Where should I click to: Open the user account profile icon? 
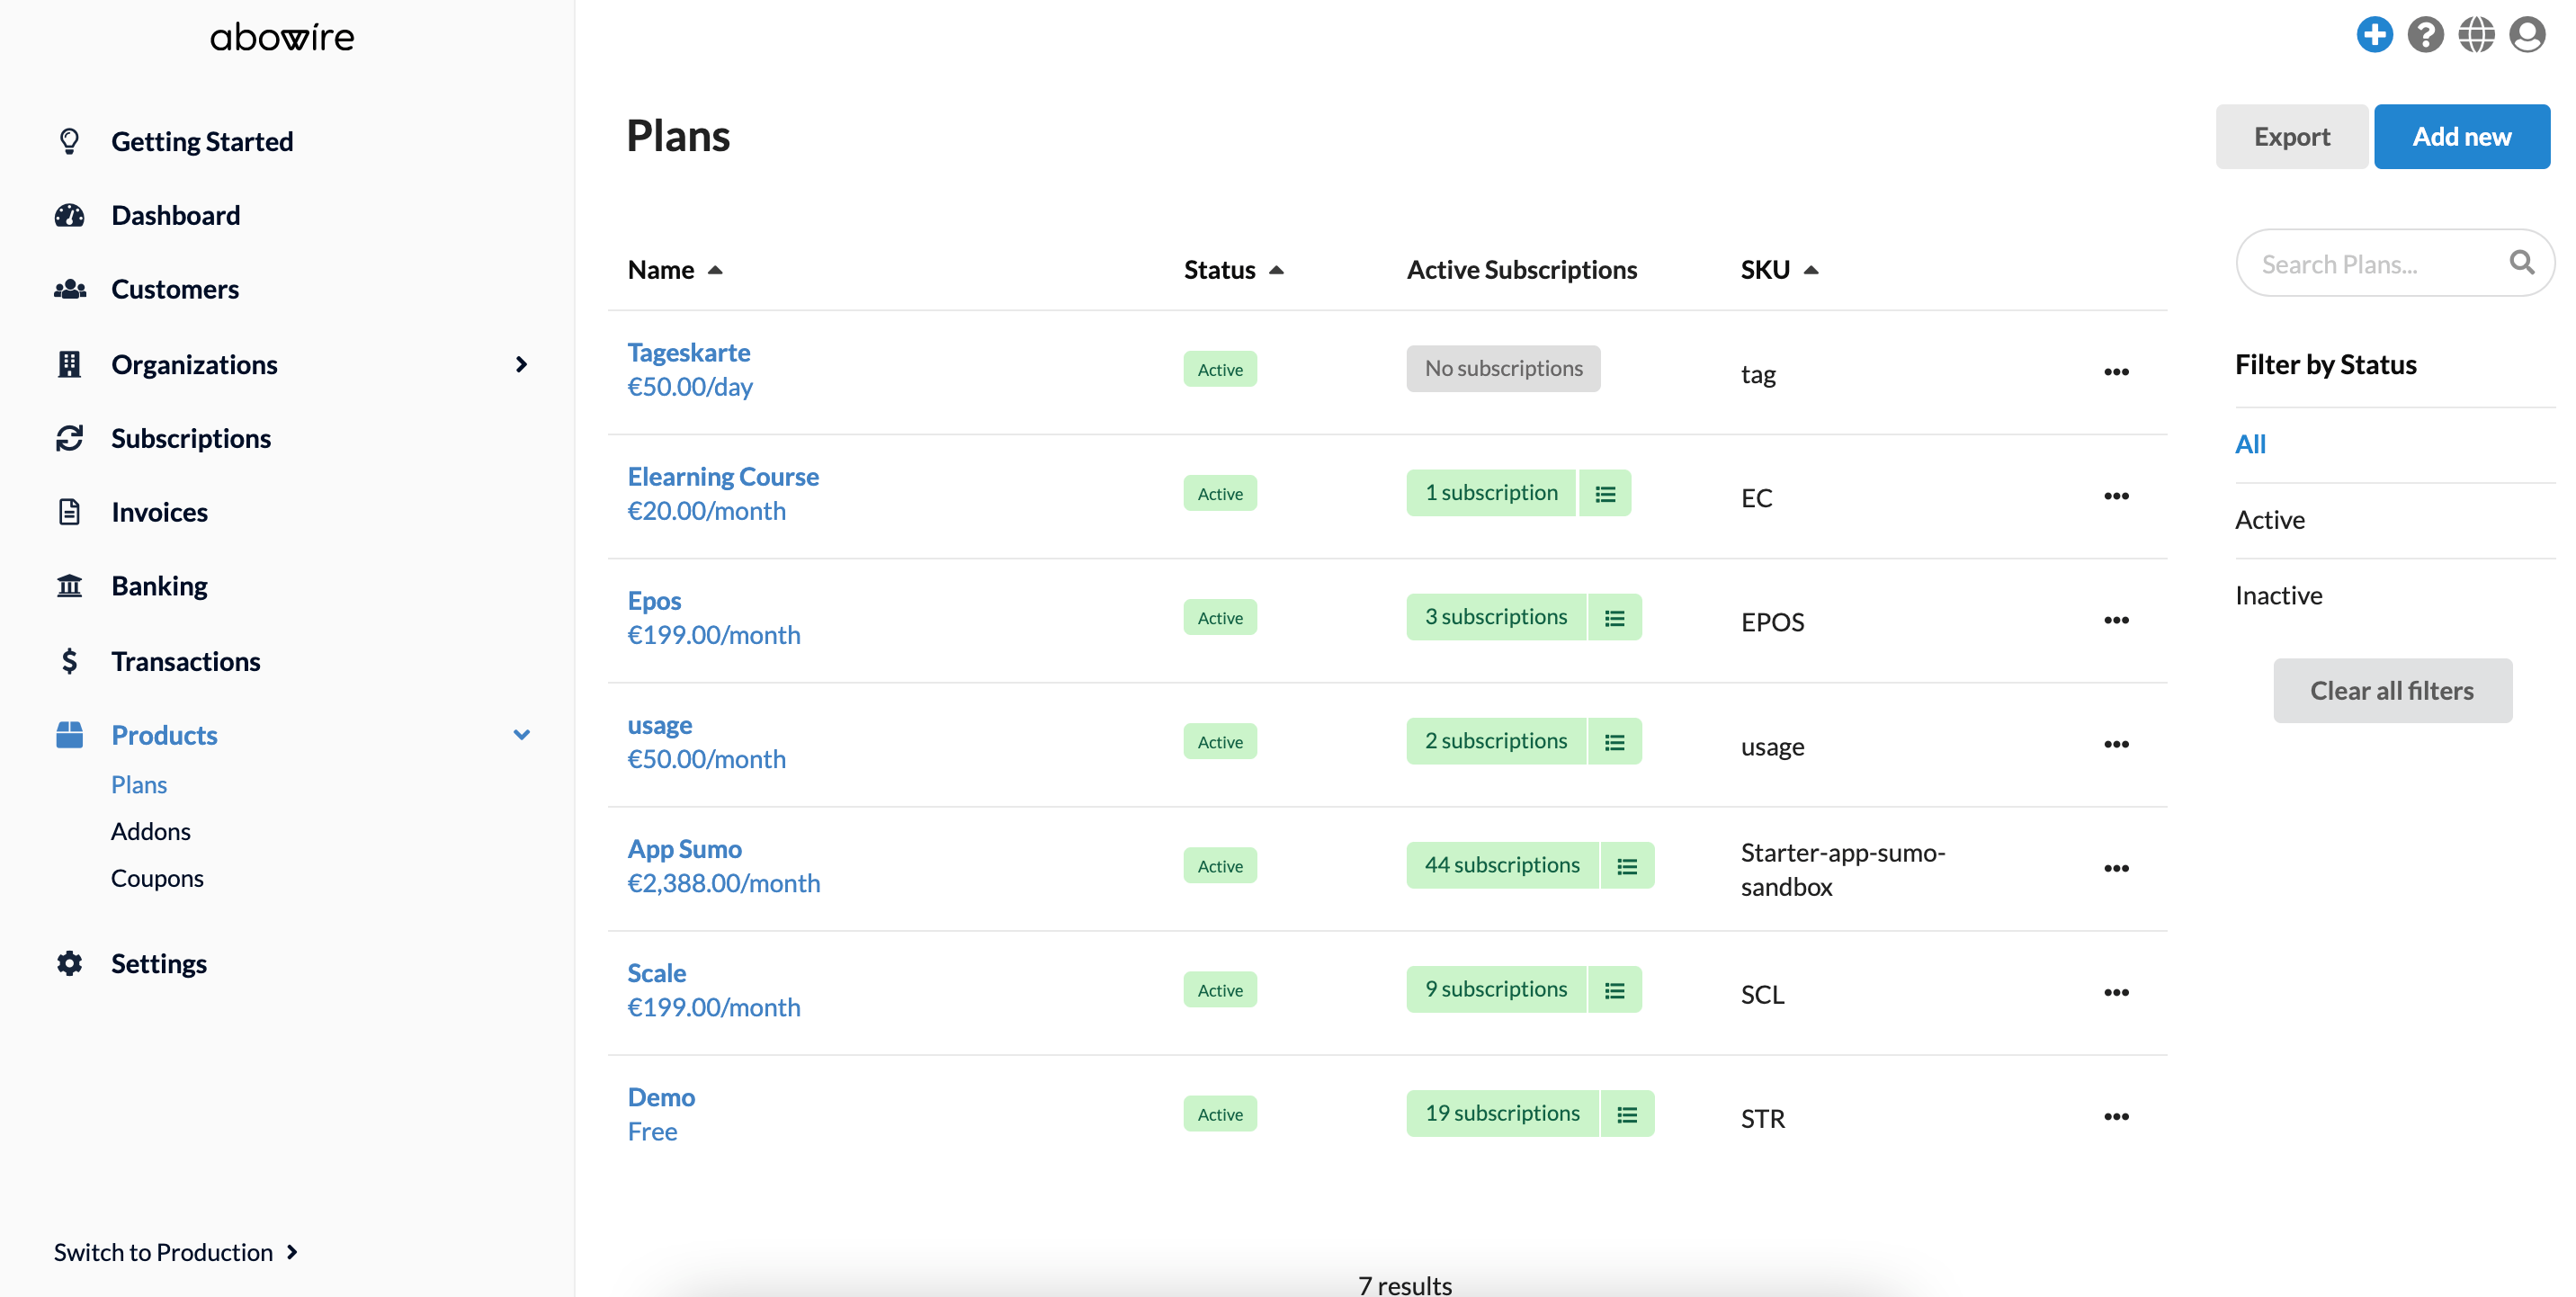coord(2526,35)
